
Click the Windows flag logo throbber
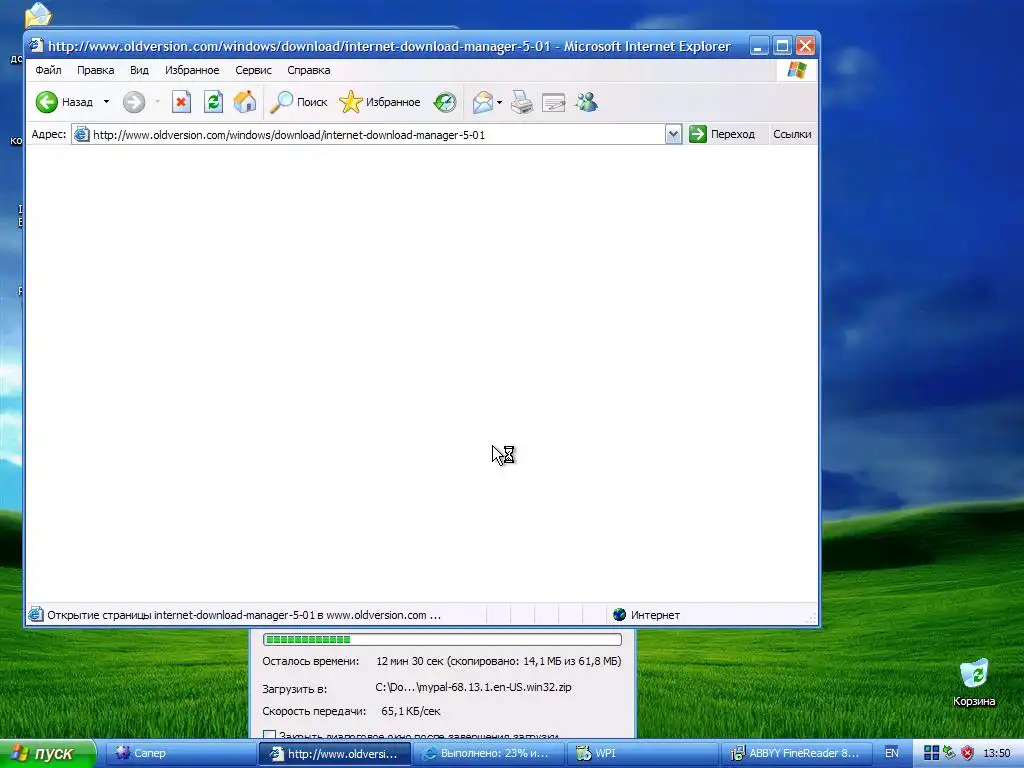(797, 70)
